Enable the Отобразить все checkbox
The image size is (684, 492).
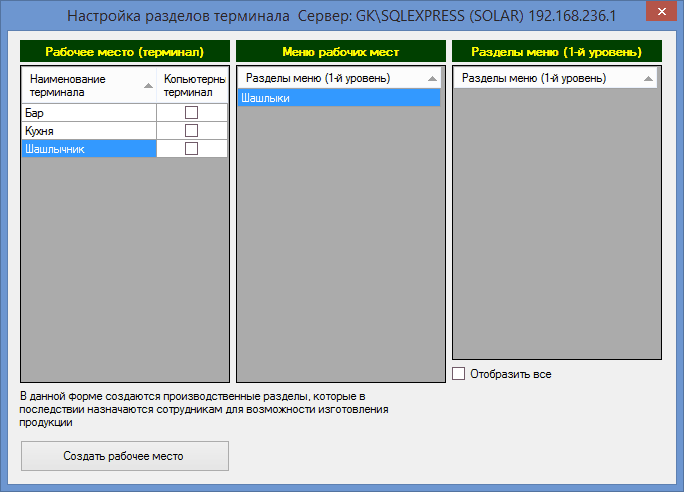coord(460,374)
